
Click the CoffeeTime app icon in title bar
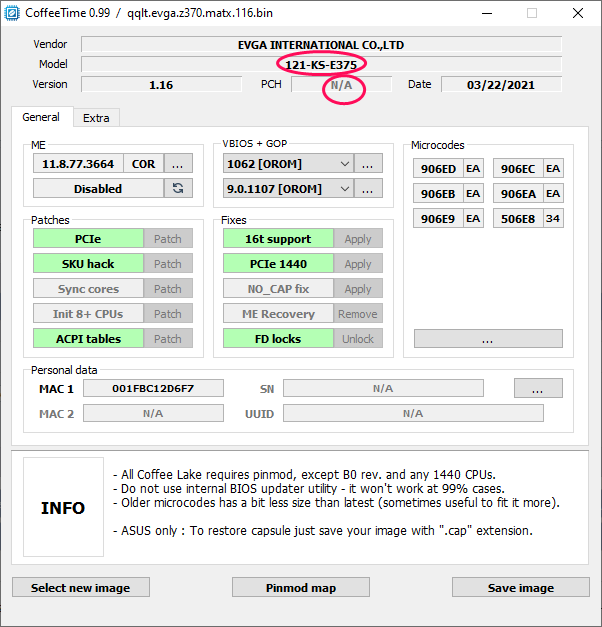[x=12, y=13]
